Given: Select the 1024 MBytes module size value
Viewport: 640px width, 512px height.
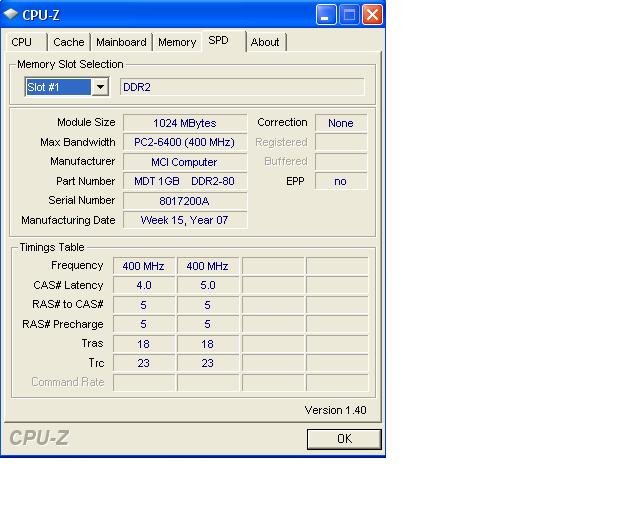Looking at the screenshot, I should pos(185,123).
